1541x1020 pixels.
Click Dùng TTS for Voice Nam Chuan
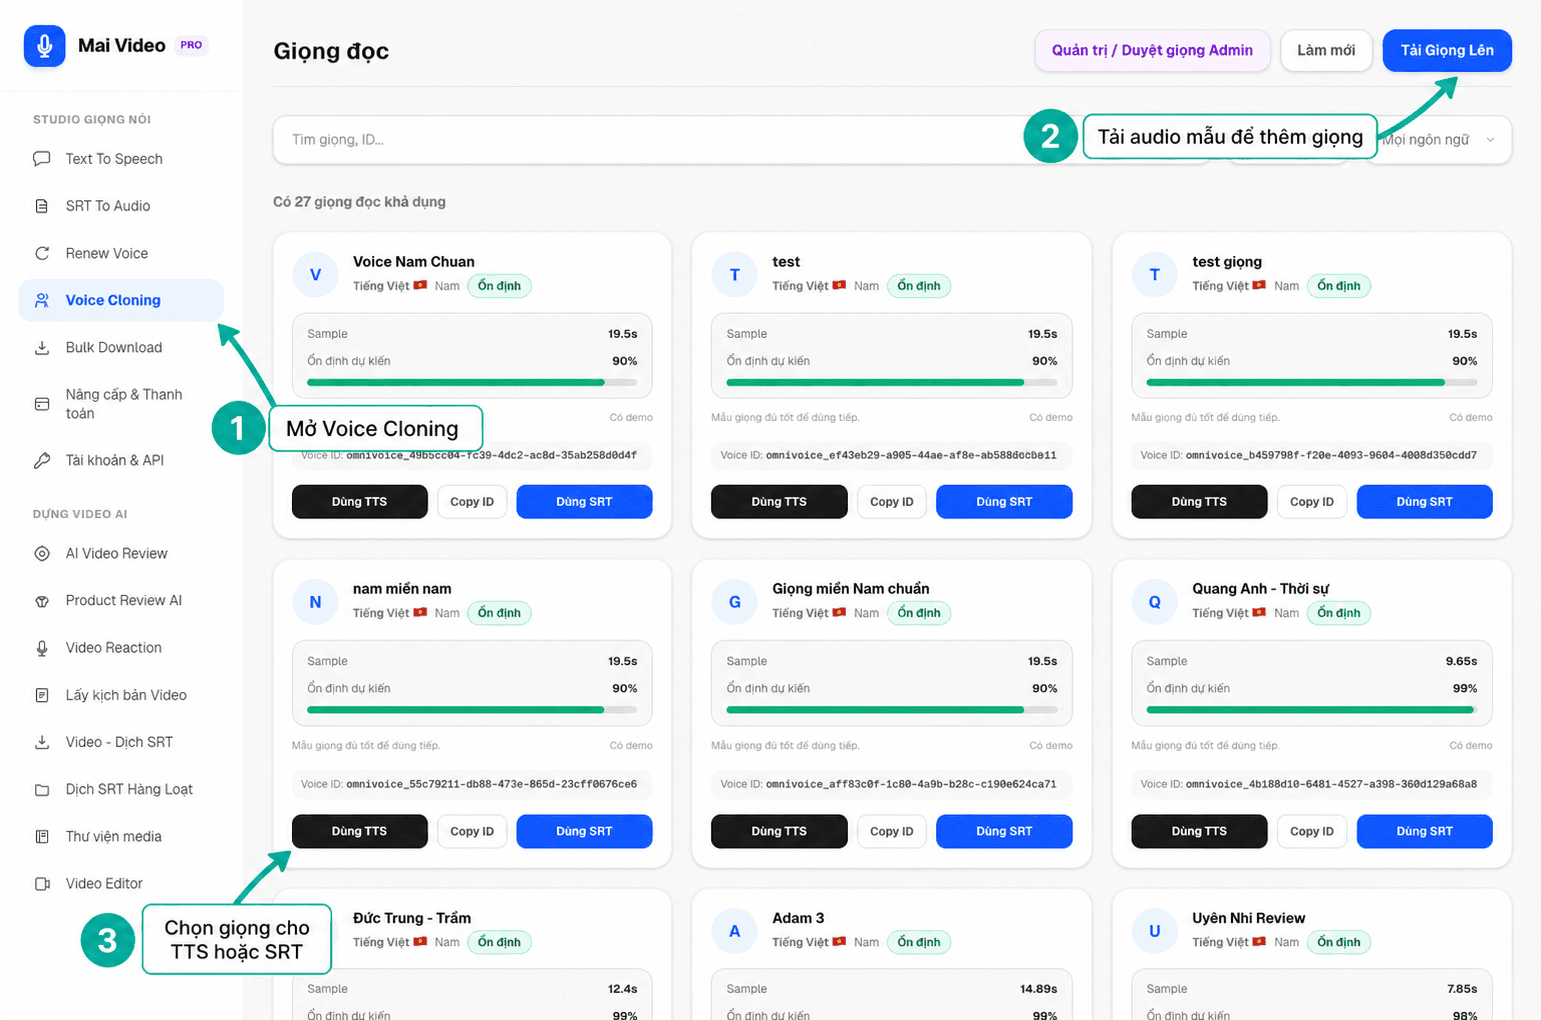click(x=359, y=502)
